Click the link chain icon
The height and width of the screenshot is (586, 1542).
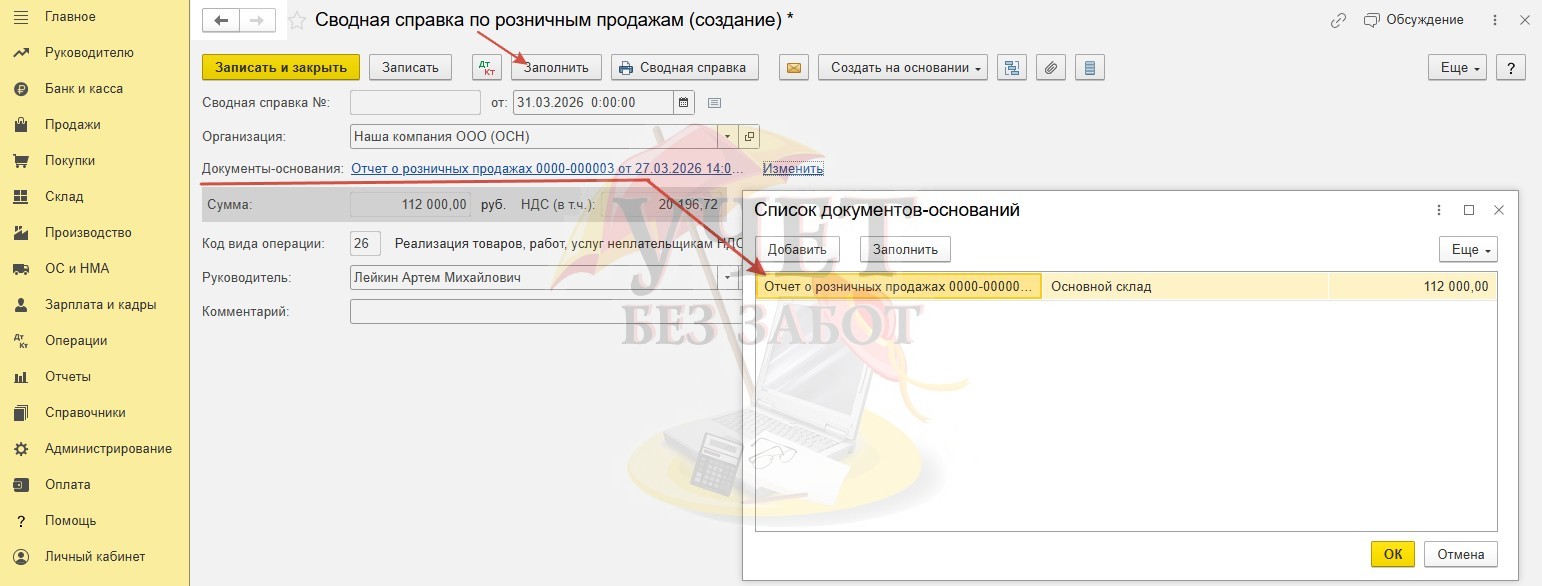point(1338,20)
